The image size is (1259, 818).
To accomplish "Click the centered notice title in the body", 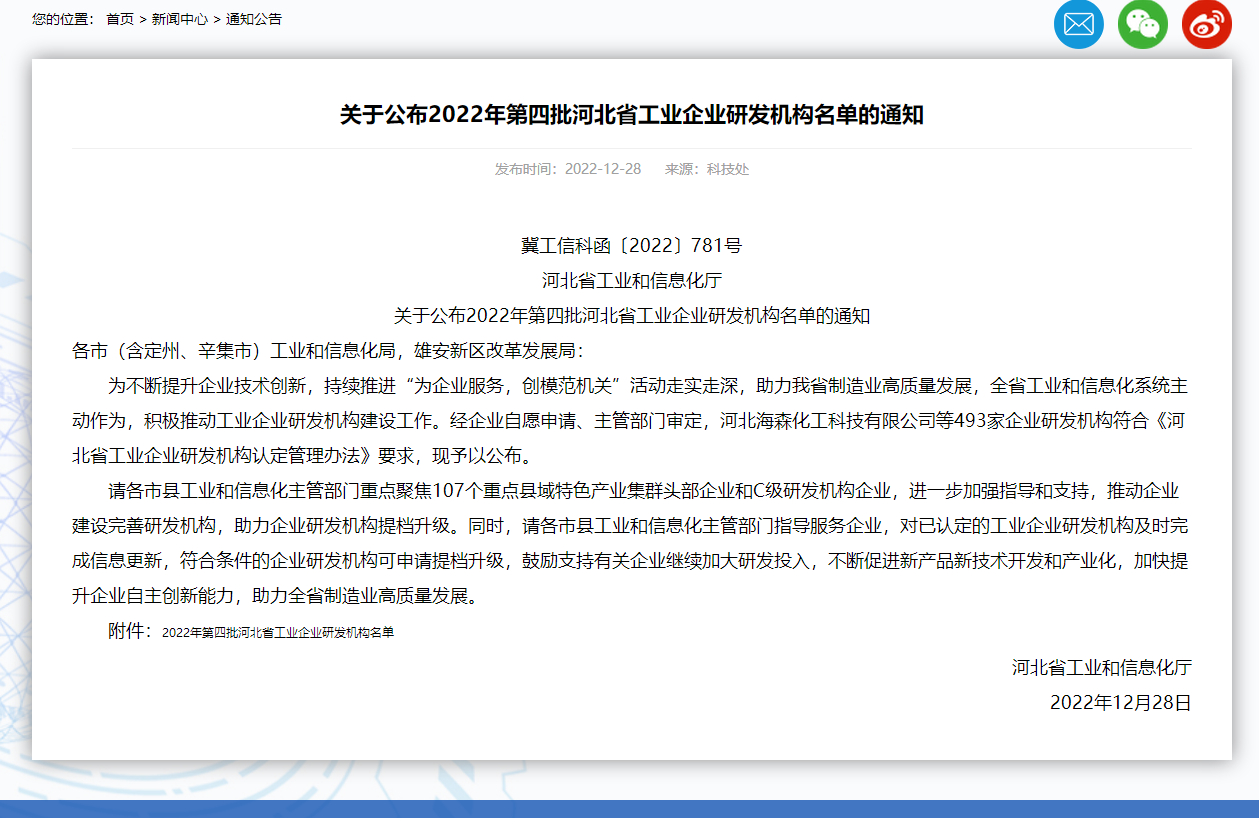I will pyautogui.click(x=631, y=316).
